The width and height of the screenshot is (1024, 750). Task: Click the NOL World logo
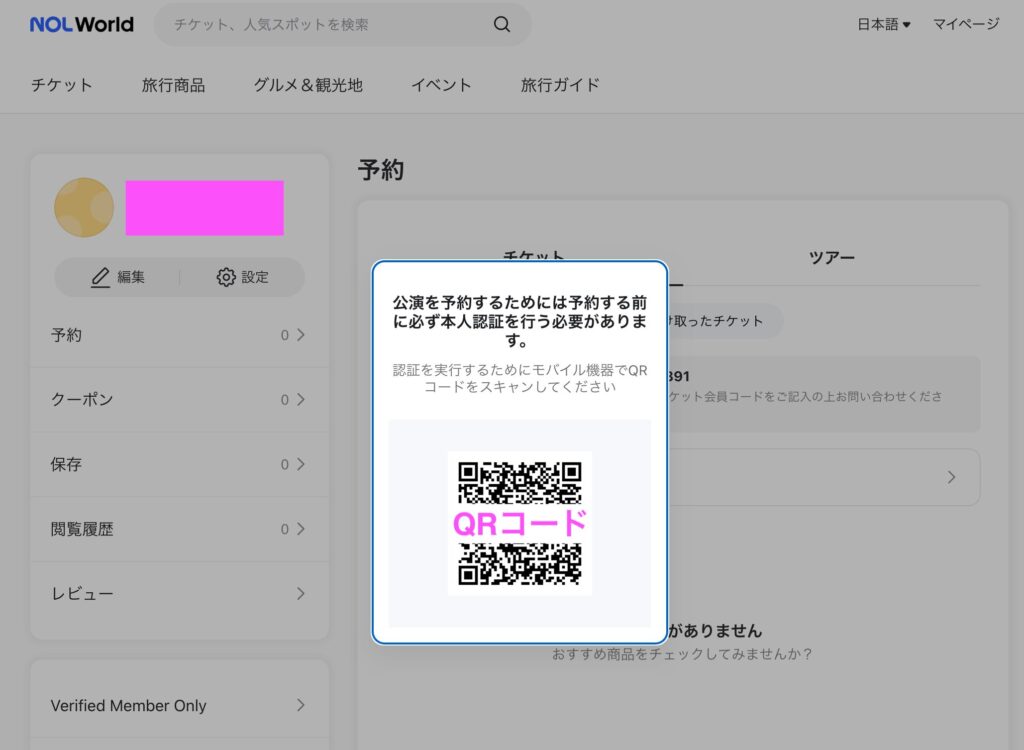[x=81, y=24]
